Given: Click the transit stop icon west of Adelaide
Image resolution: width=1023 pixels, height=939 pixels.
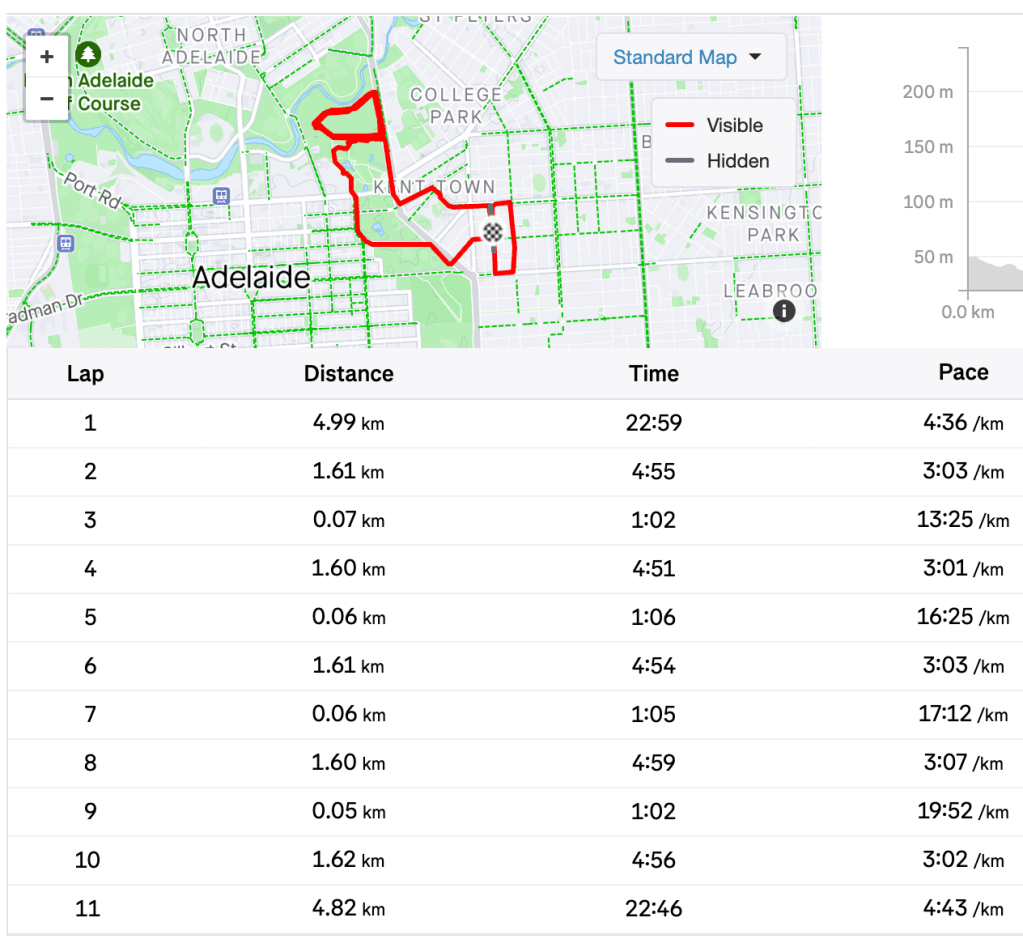Looking at the screenshot, I should click(x=66, y=243).
